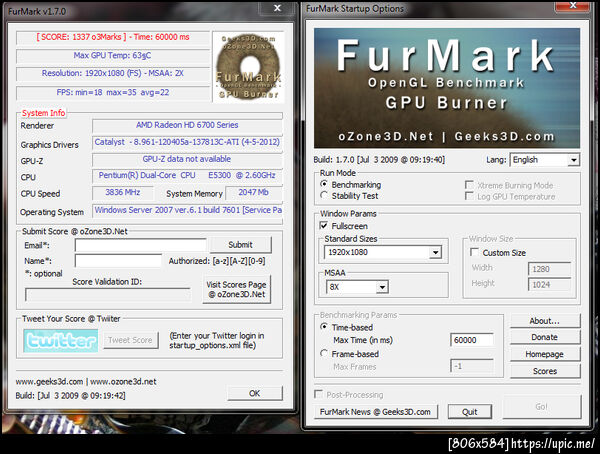Toggle the Post-Processing checkbox

coord(318,394)
